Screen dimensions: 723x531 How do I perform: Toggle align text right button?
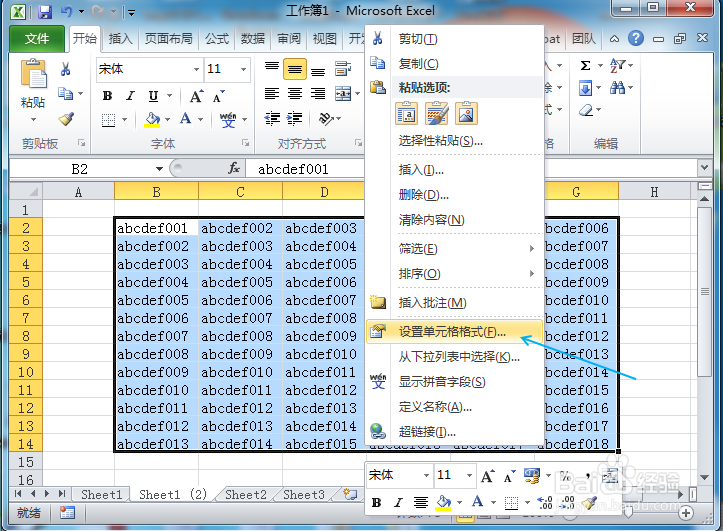(318, 94)
